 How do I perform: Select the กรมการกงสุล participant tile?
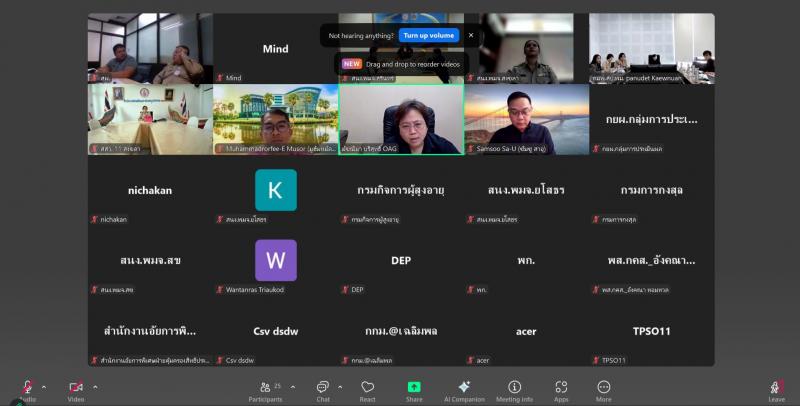[x=652, y=190]
